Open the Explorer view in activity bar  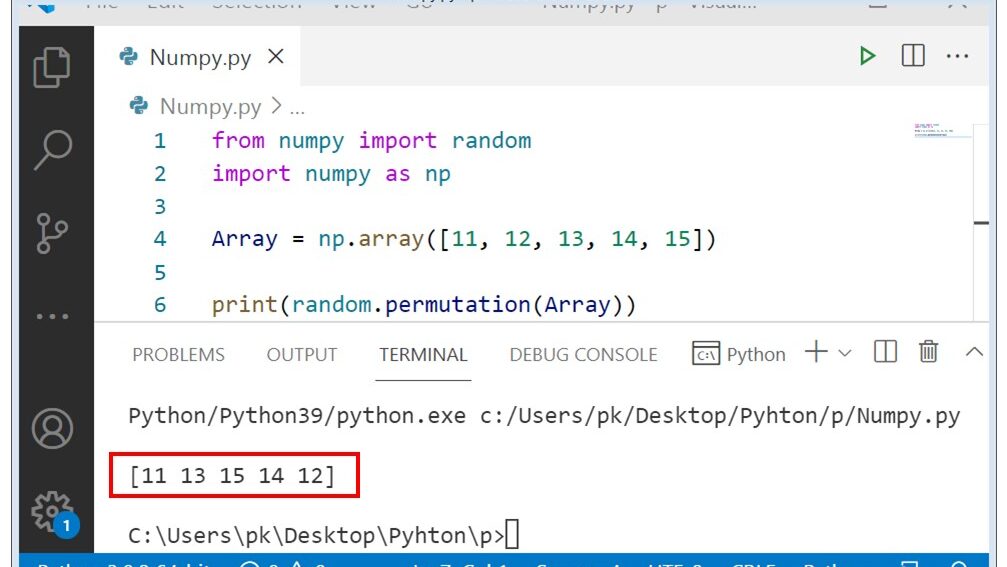click(x=50, y=68)
